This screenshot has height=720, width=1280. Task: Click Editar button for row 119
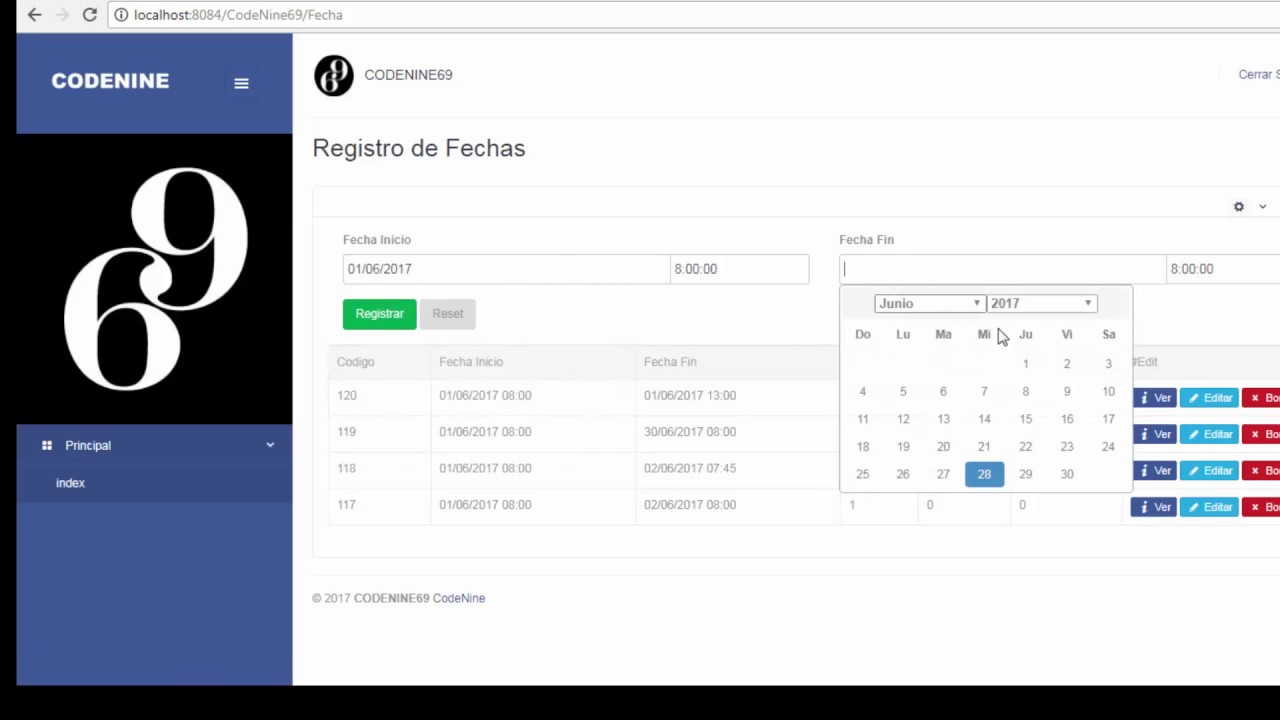(1209, 434)
